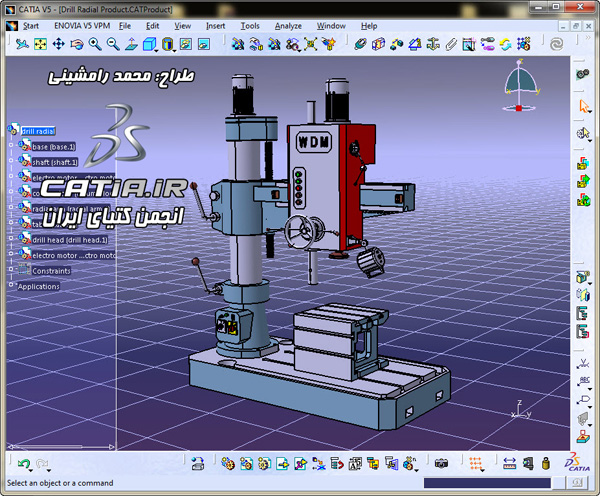Select the Pan four-arrow tool
The width and height of the screenshot is (600, 496).
tap(59, 44)
